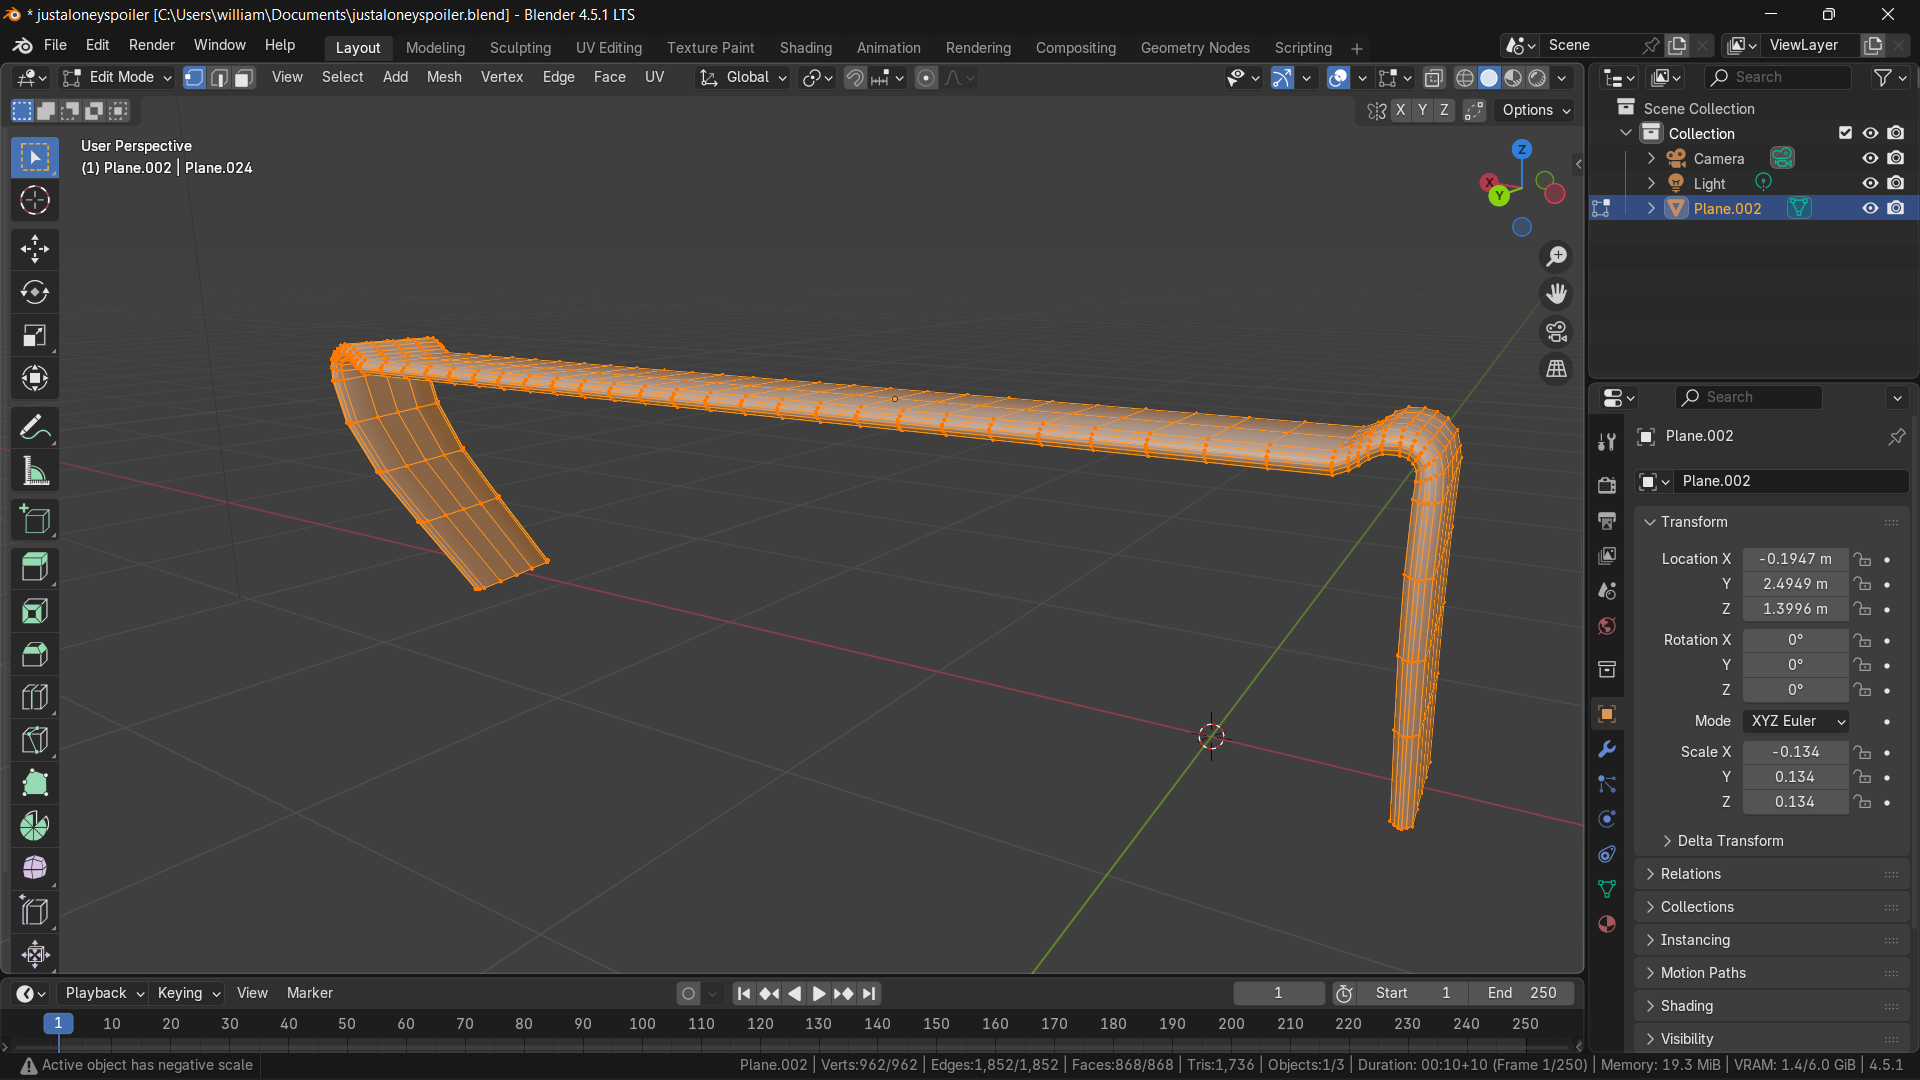The width and height of the screenshot is (1920, 1080).
Task: Open the Playback dropdown in timeline
Action: pos(104,993)
